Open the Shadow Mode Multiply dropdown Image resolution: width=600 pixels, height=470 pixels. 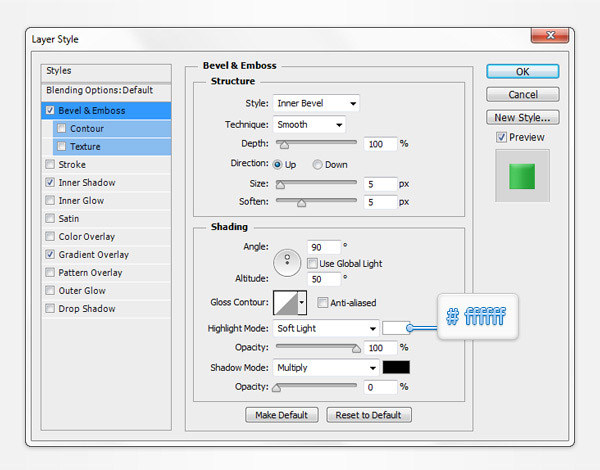point(325,367)
